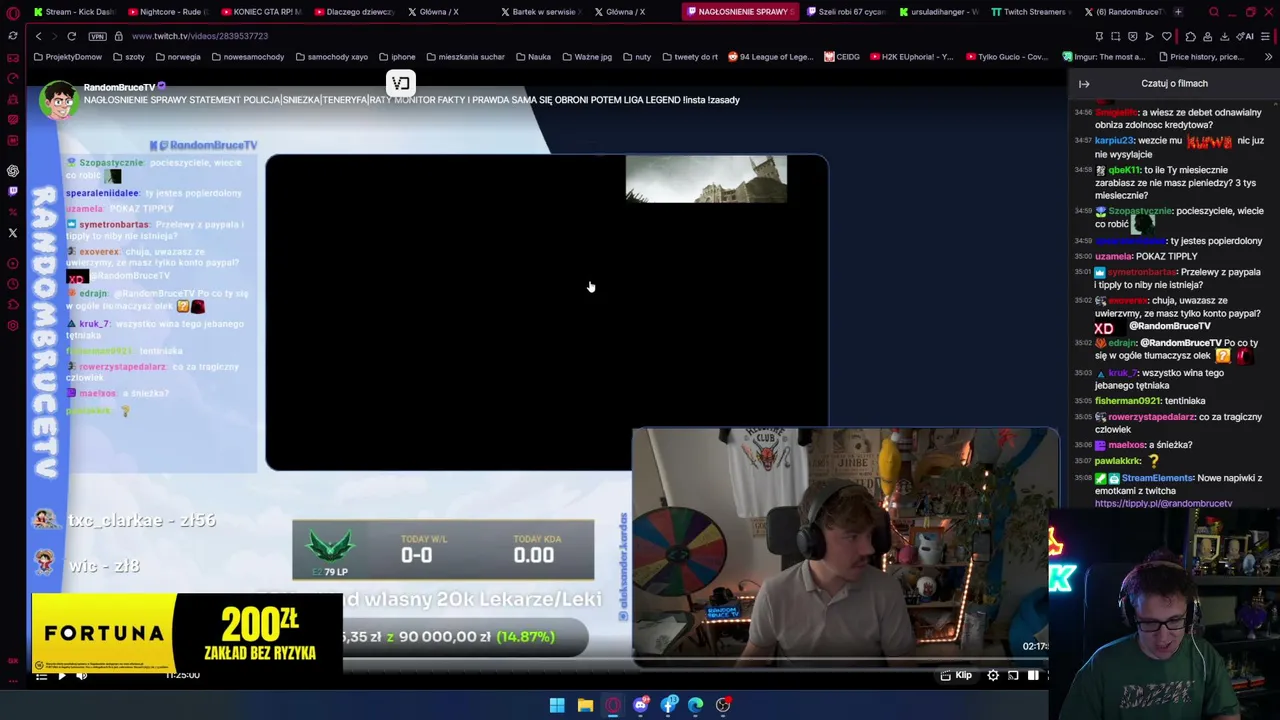Screen dimensions: 1280x720
Task: Open ChatGPT from the Opera sidebar
Action: [13, 171]
